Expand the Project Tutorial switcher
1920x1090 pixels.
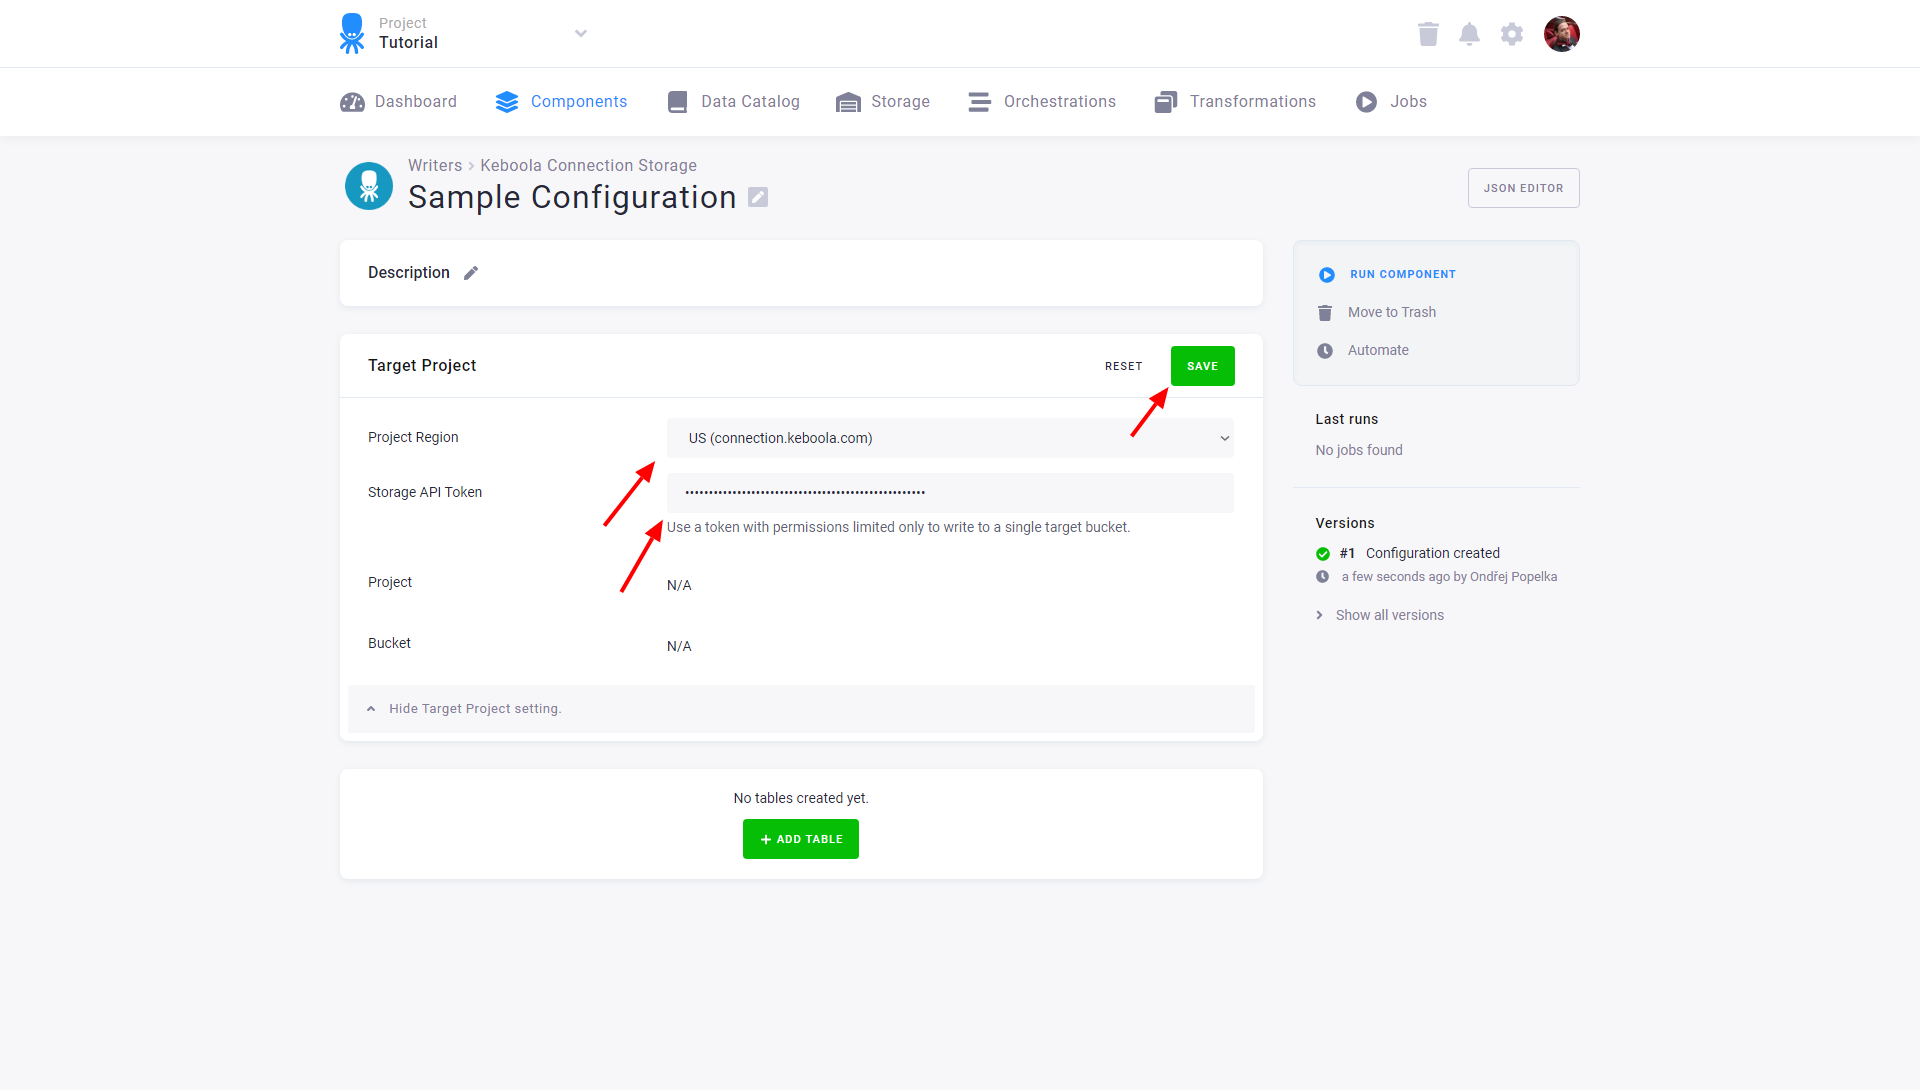coord(581,33)
